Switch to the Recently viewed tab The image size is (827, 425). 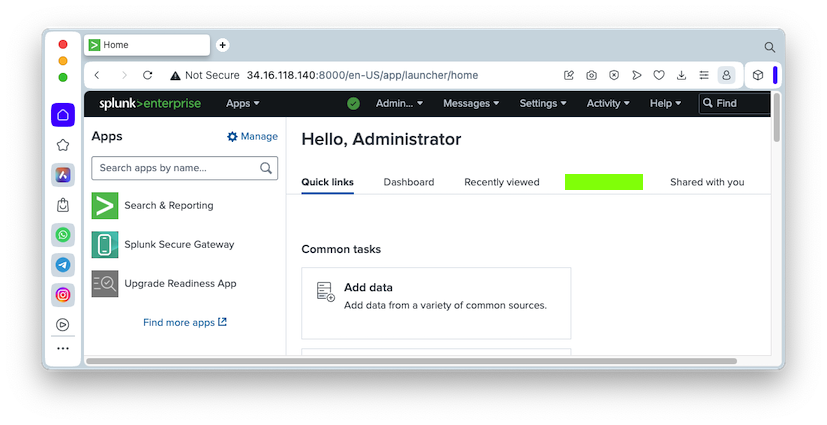502,182
